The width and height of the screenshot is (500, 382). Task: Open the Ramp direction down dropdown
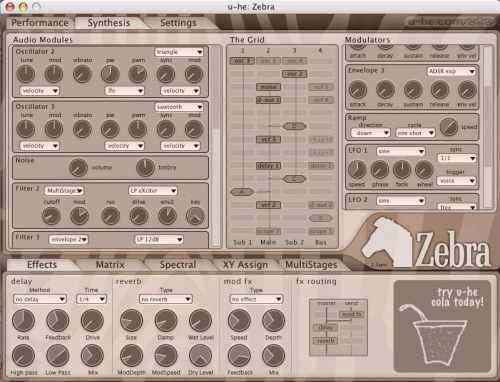pos(370,133)
